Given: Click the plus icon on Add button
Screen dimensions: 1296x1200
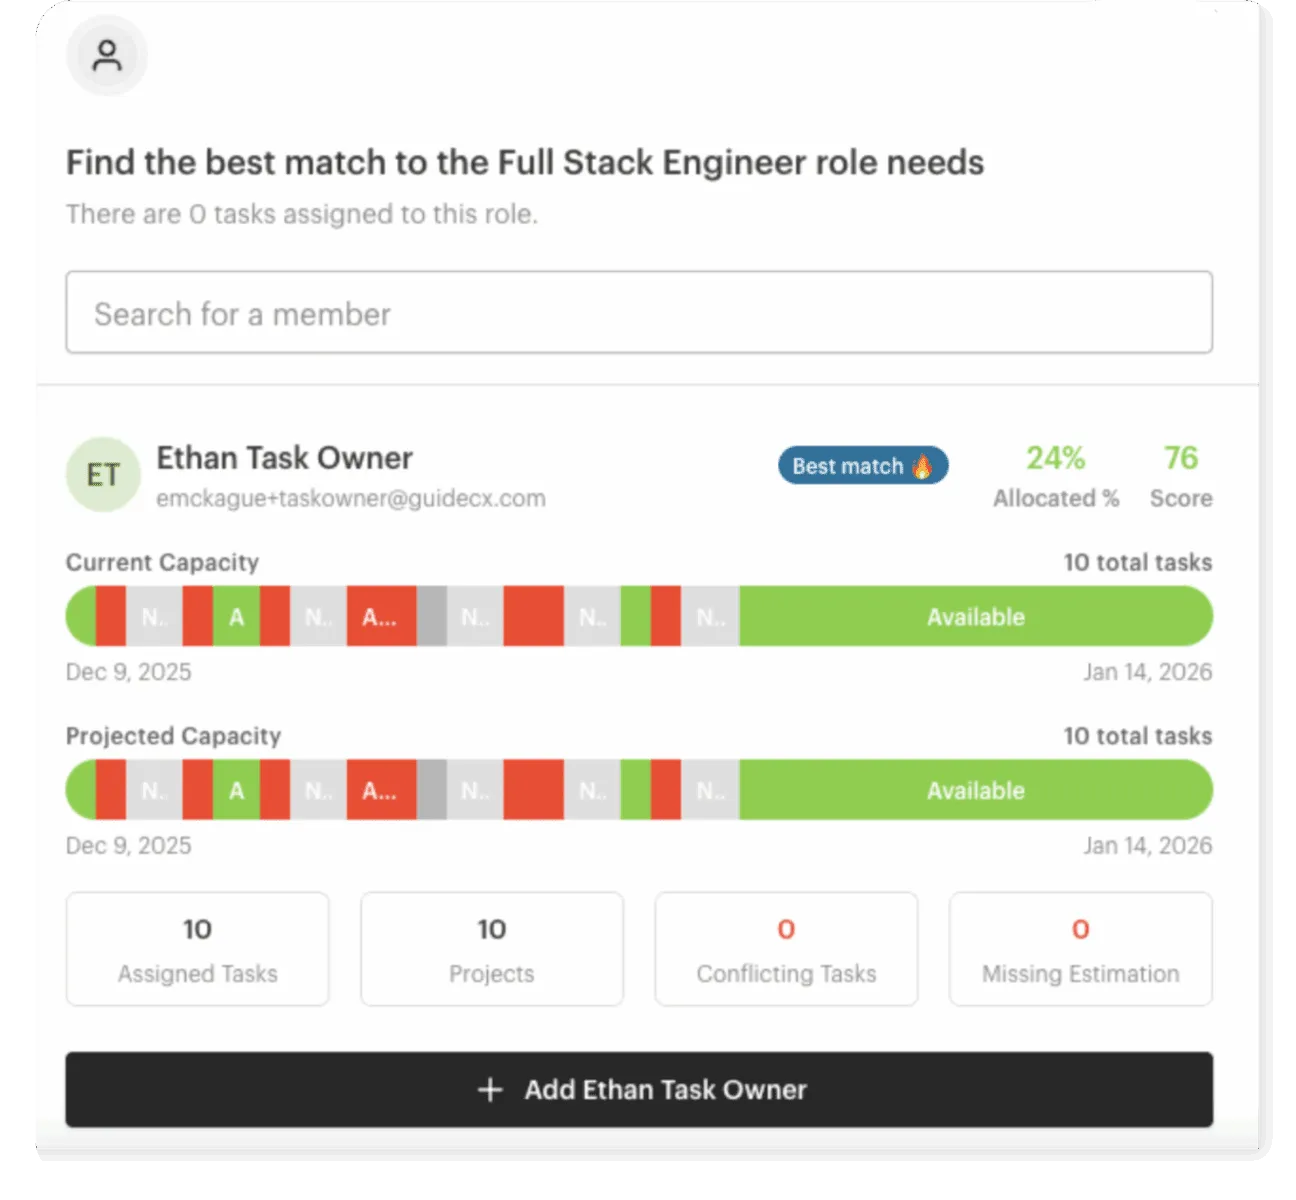Looking at the screenshot, I should [x=490, y=1090].
